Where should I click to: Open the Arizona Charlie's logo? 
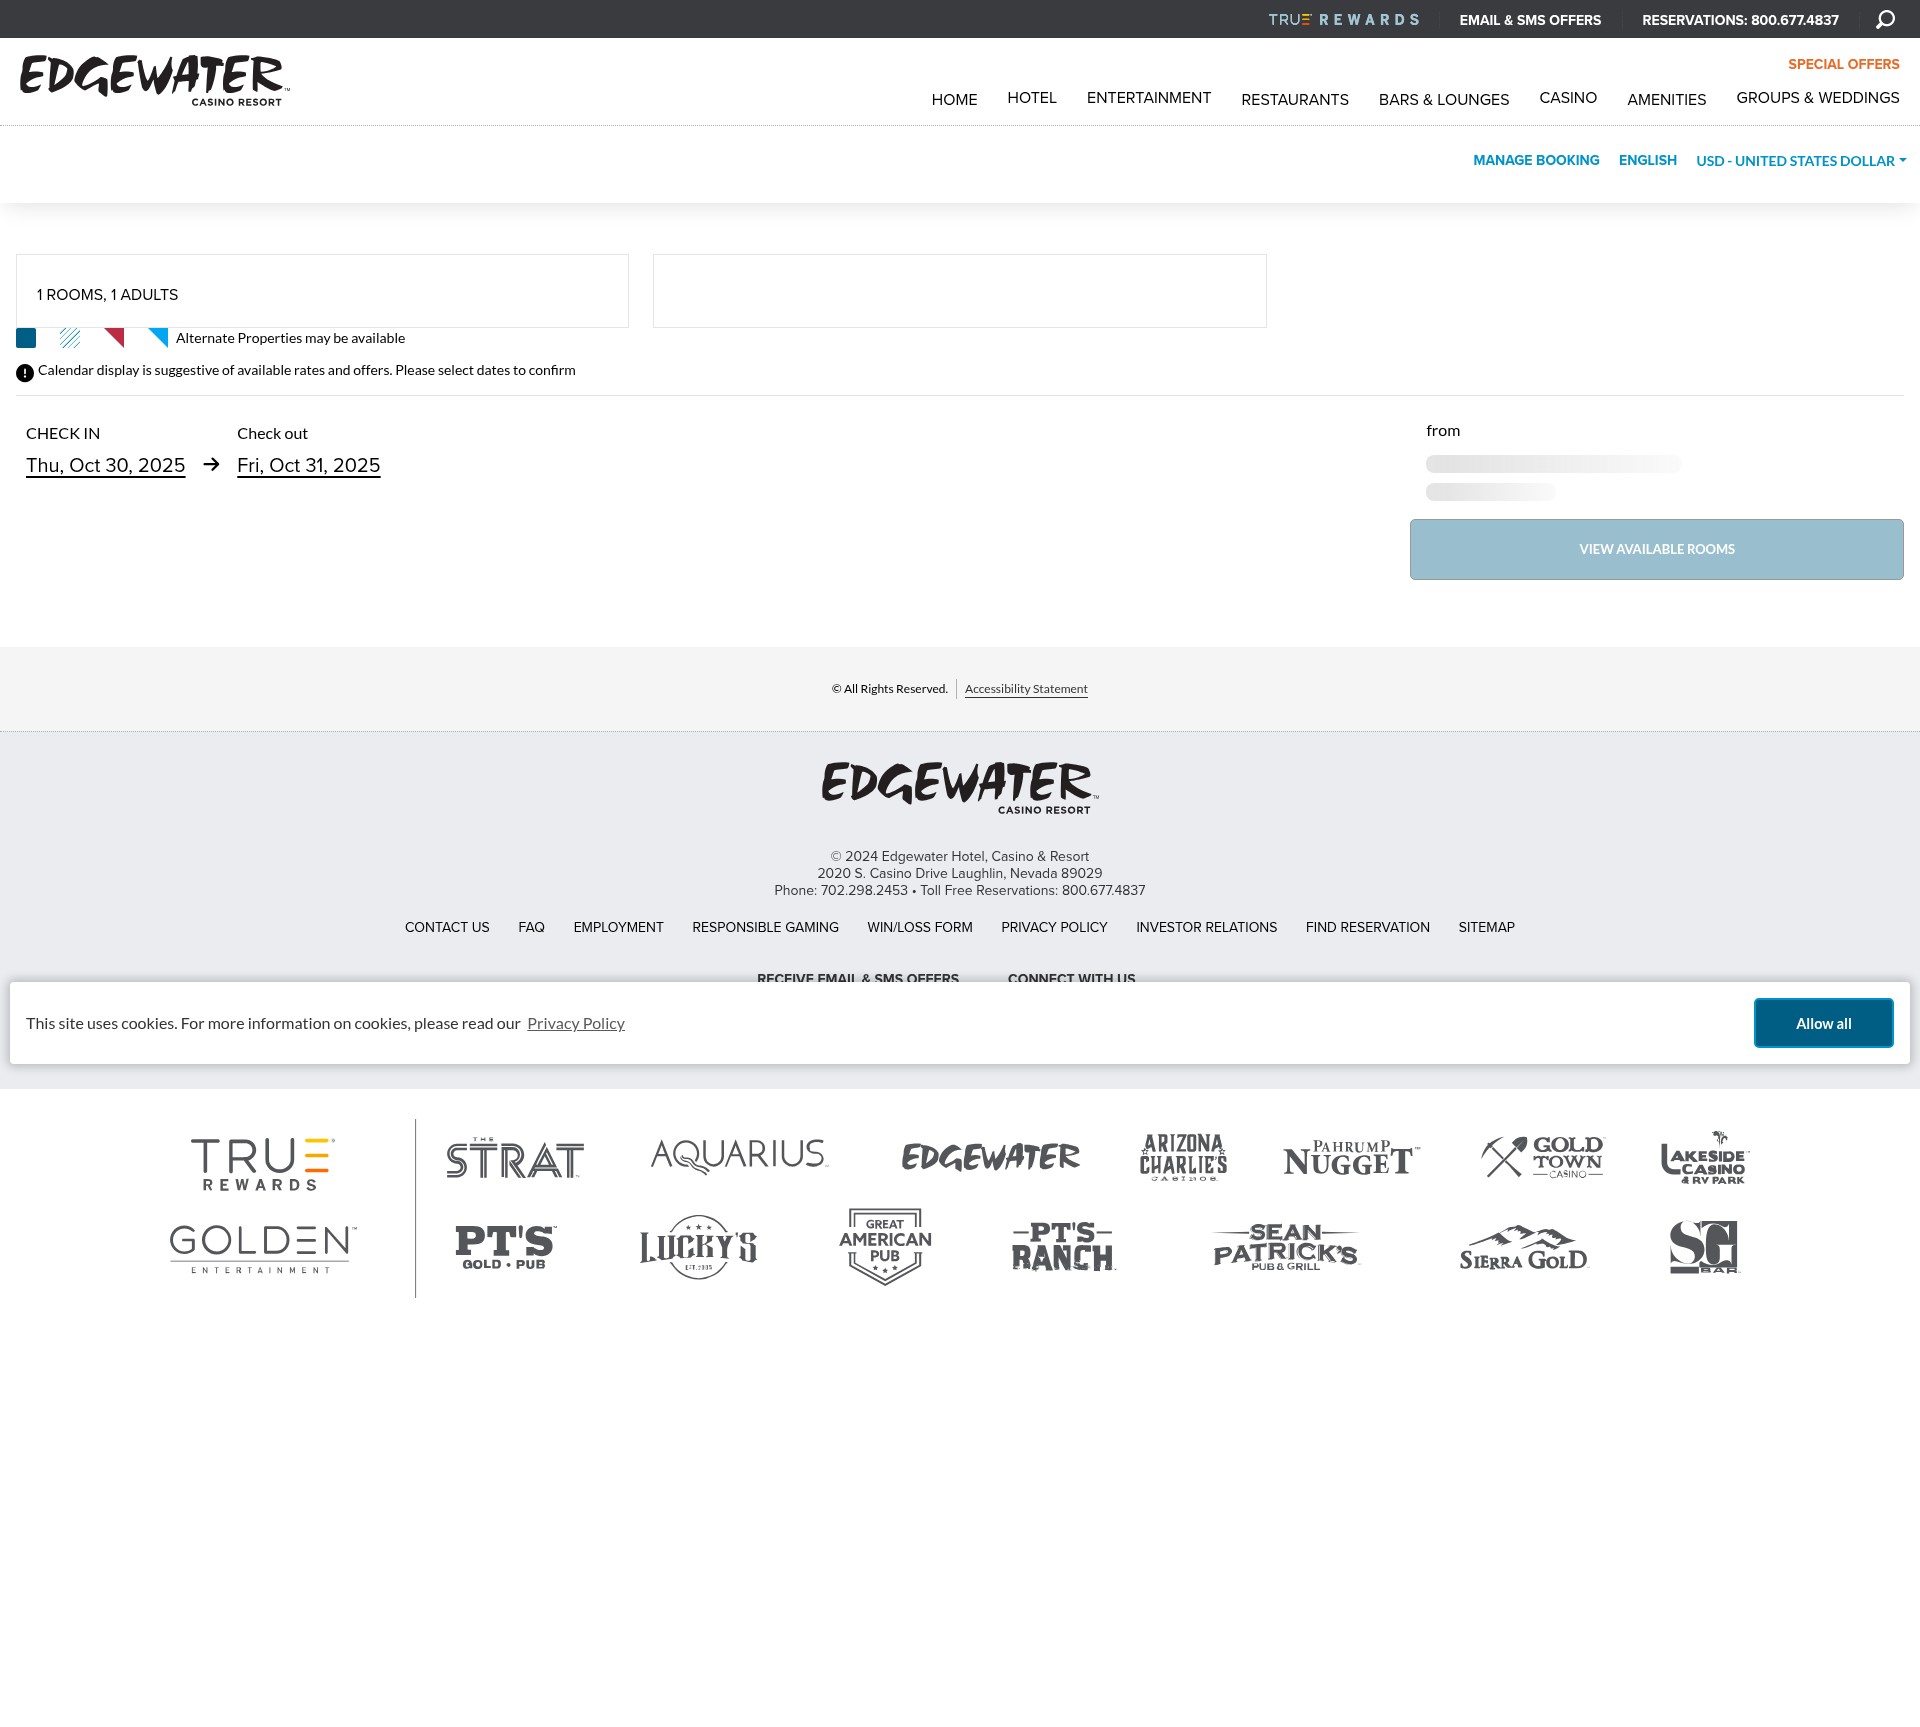[1183, 1158]
